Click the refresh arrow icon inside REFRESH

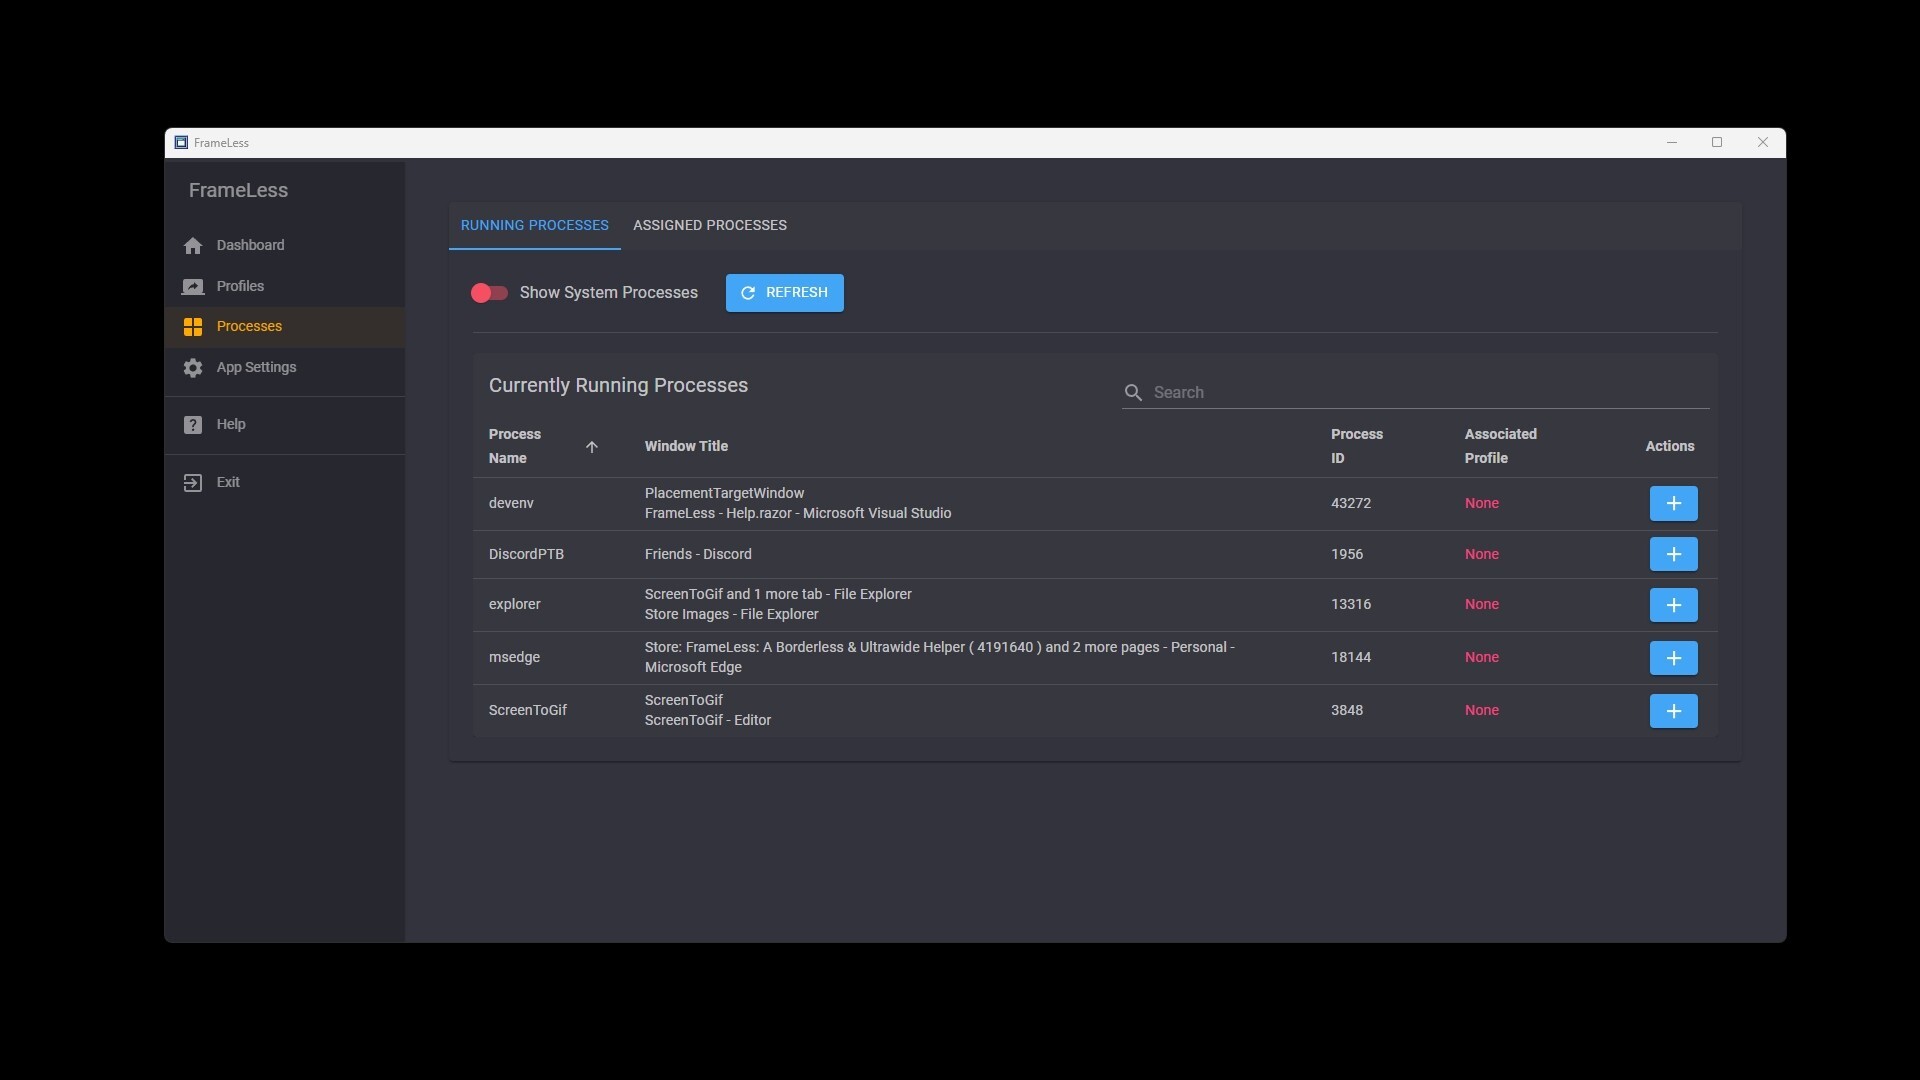coord(747,292)
